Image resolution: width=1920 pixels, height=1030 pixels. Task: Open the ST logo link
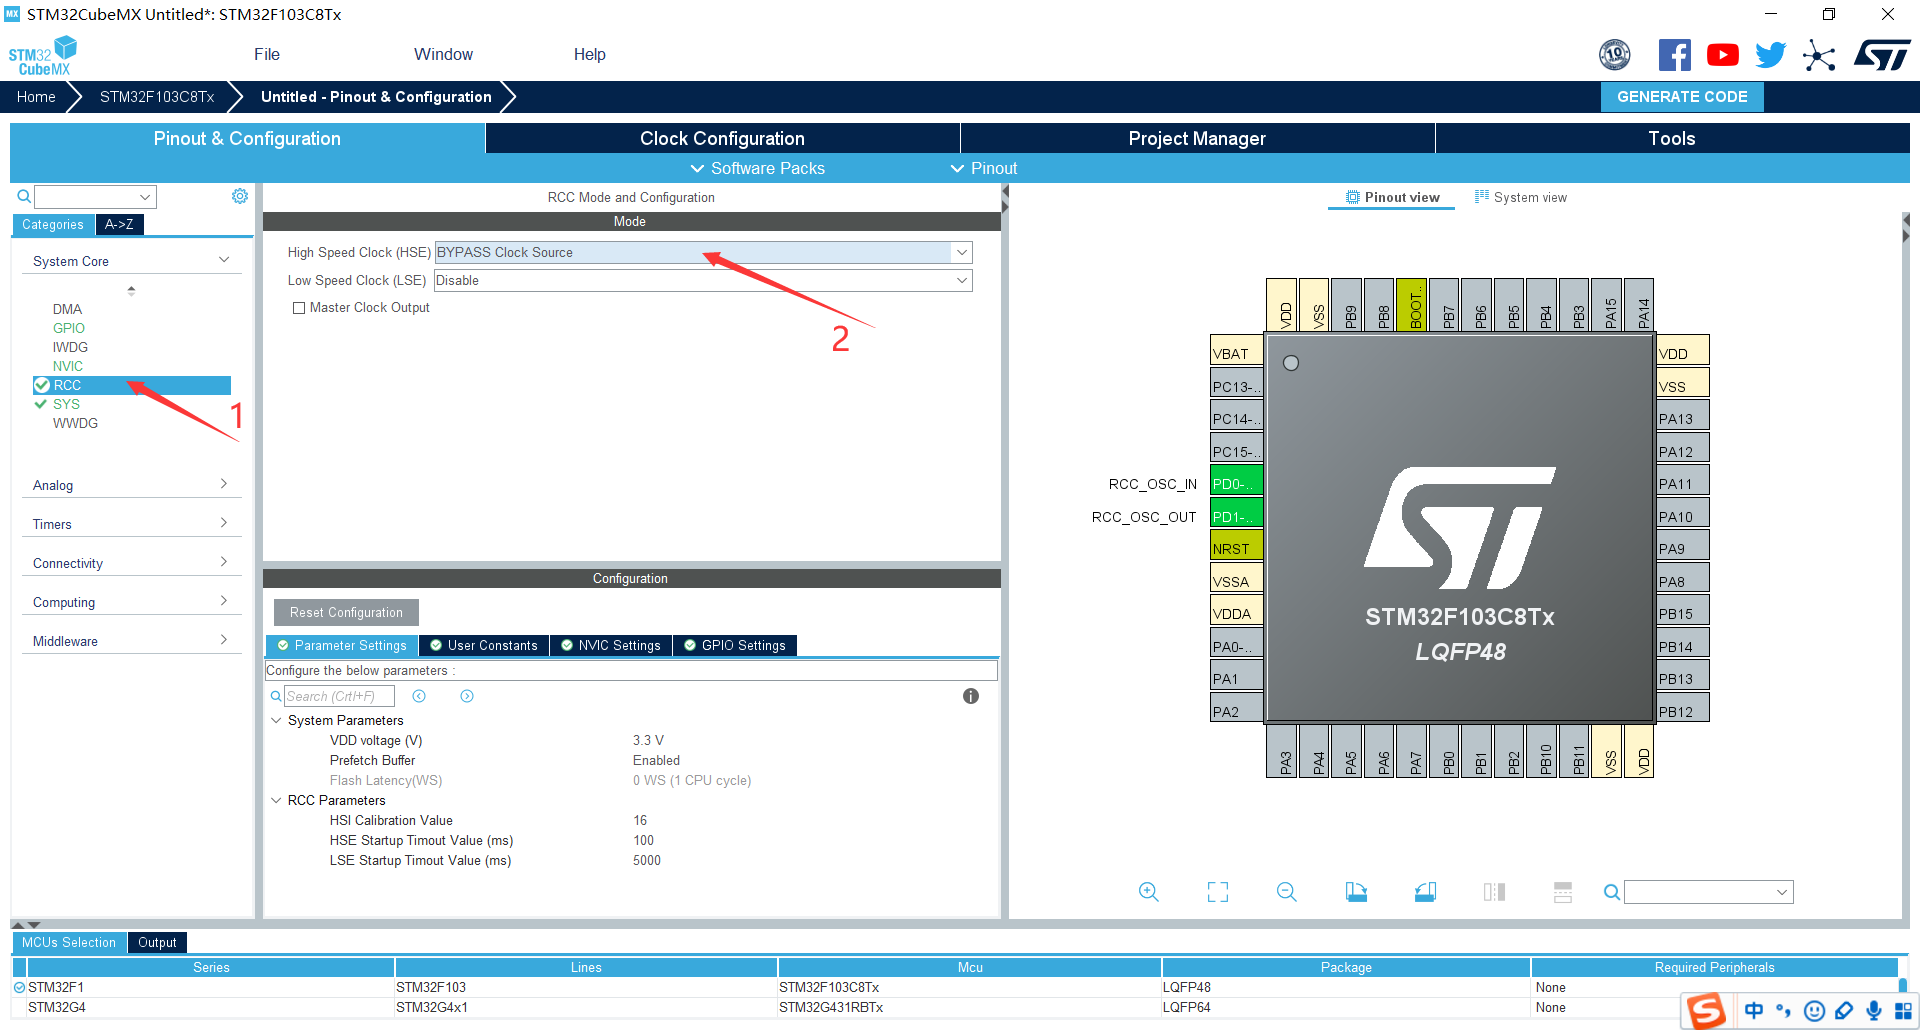coord(1882,55)
